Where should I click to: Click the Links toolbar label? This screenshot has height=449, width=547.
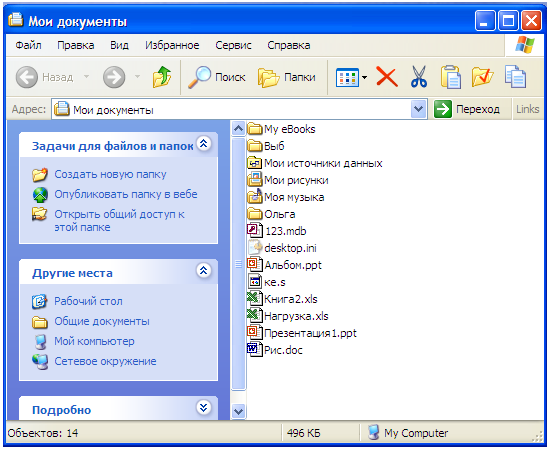527,109
